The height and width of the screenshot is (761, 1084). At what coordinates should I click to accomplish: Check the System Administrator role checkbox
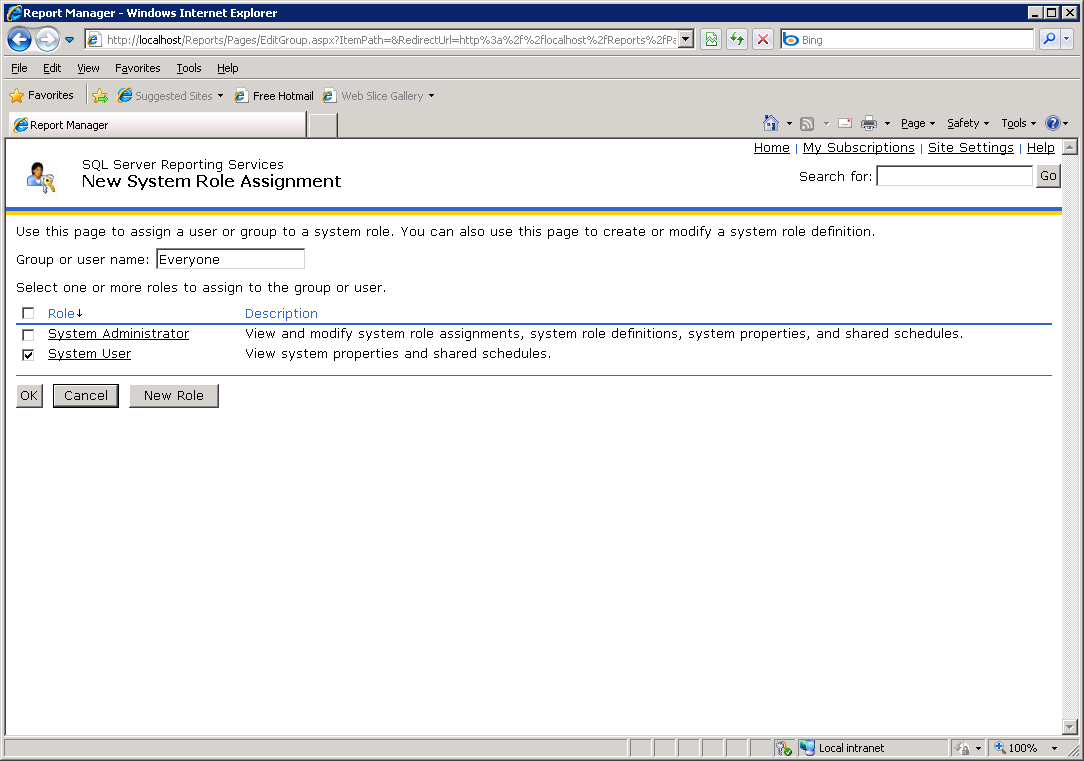27,334
